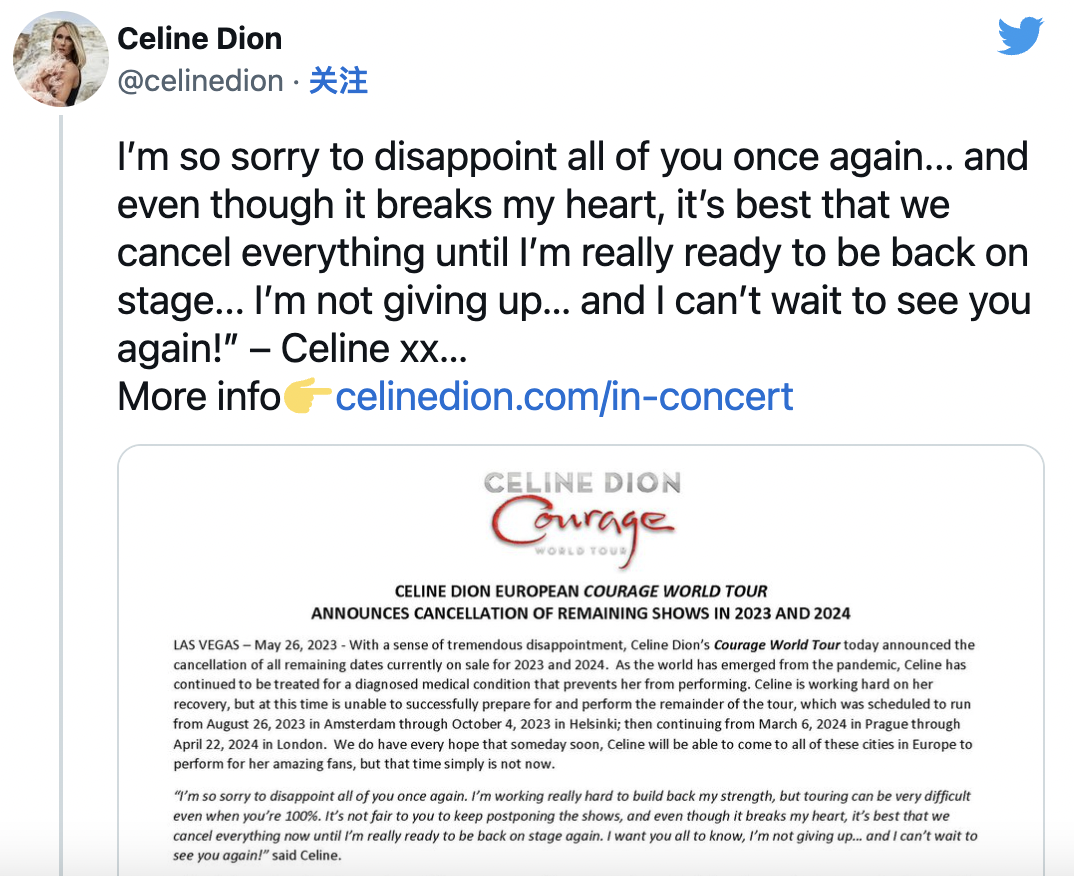Click the @celinedion handle
This screenshot has width=1074, height=876.
coord(200,81)
